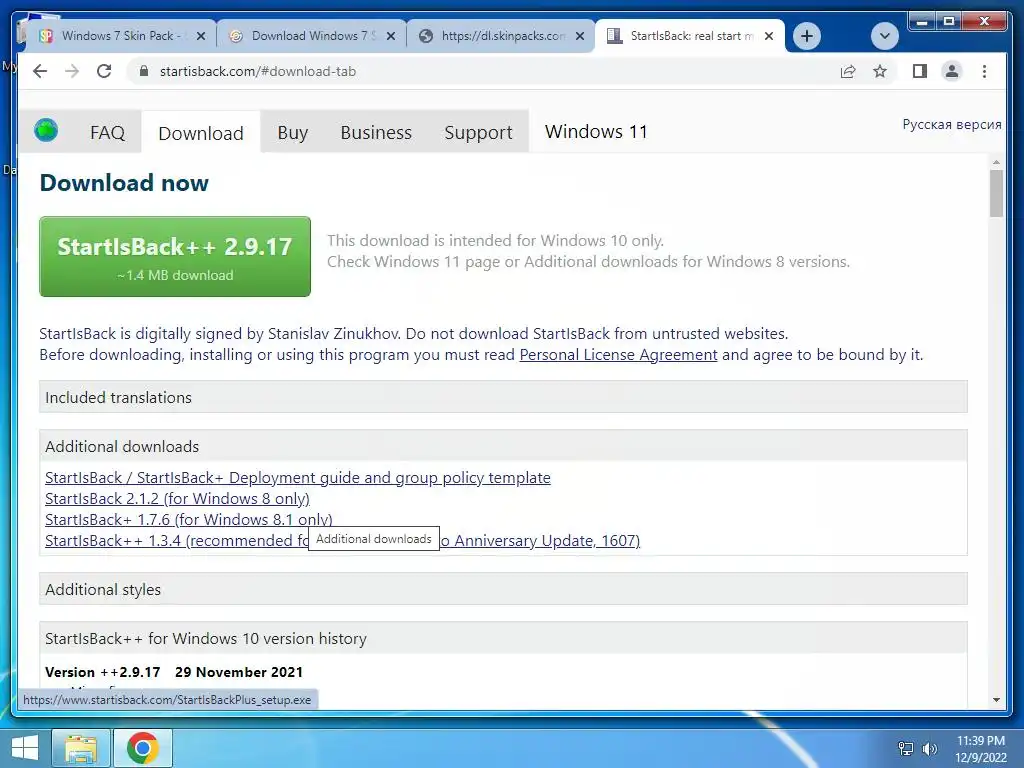Click the green globe home icon

[46, 130]
